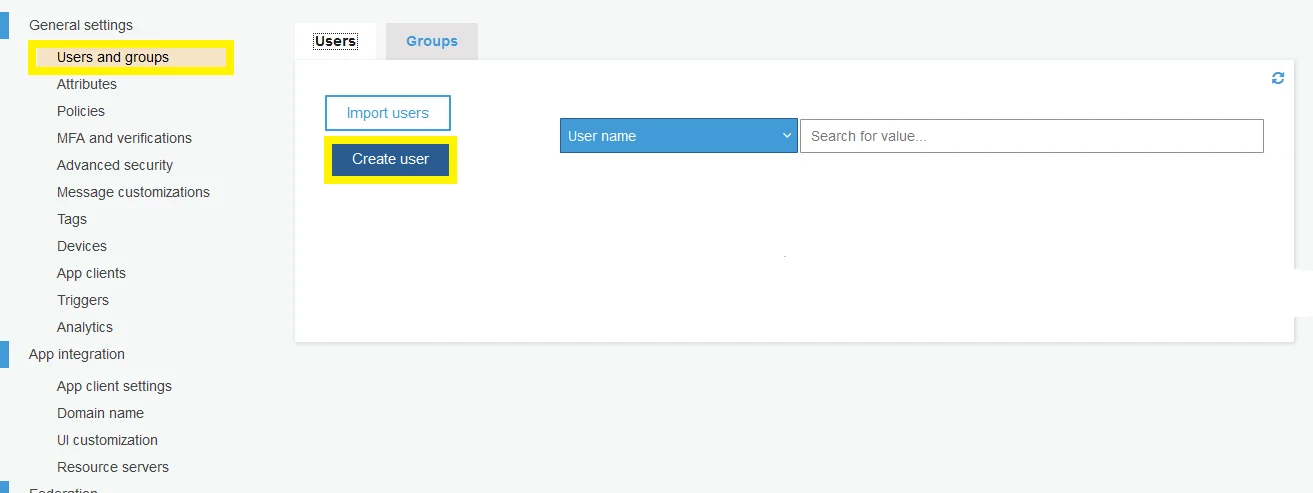Viewport: 1313px width, 493px height.
Task: Click the Import users button
Action: [388, 113]
